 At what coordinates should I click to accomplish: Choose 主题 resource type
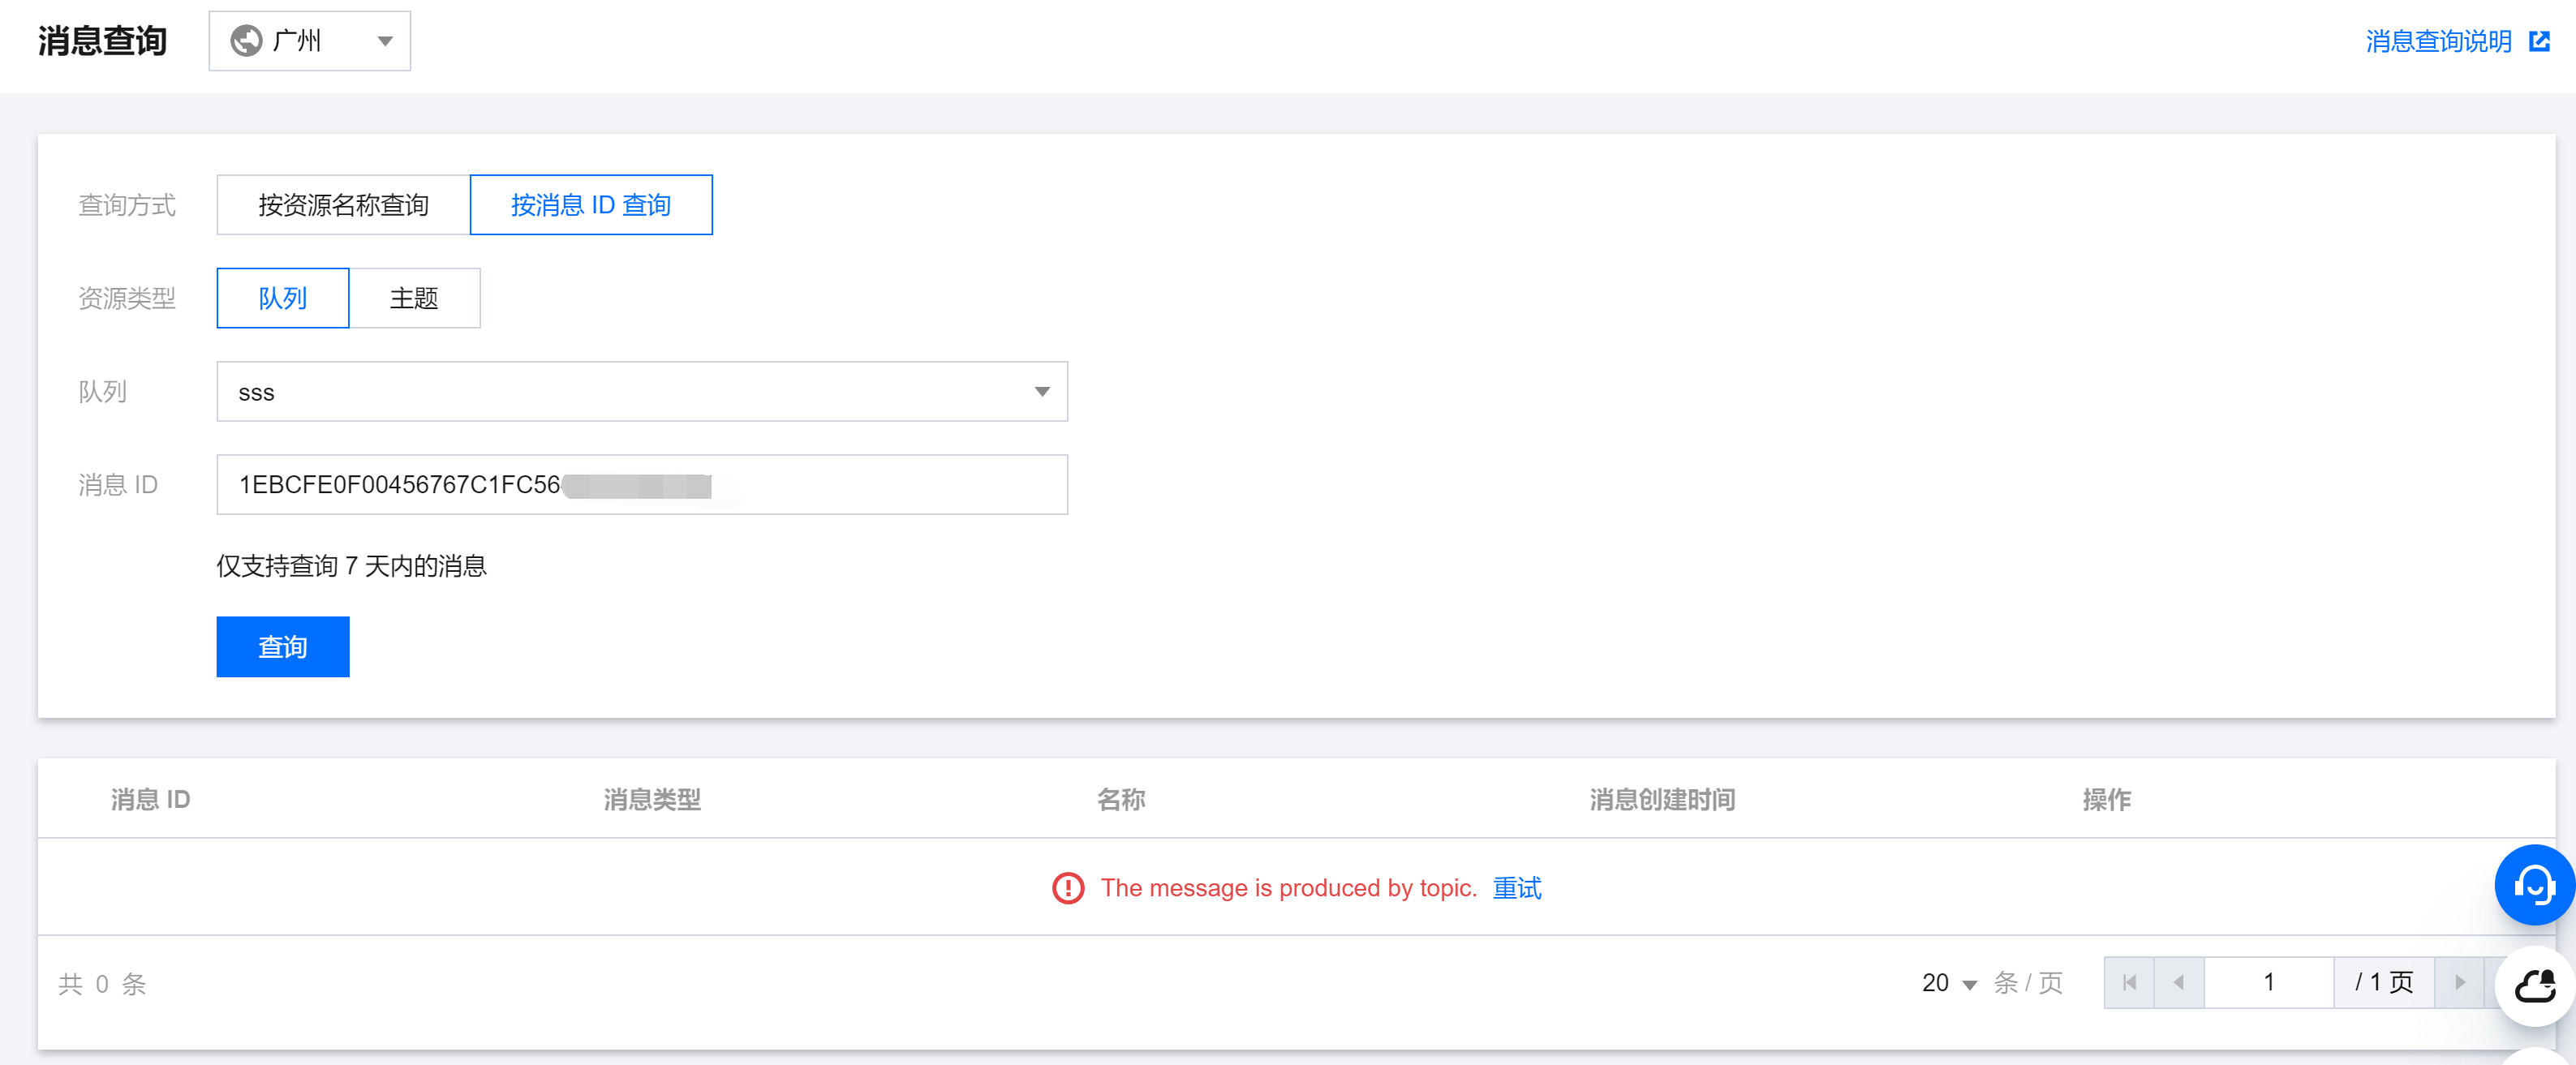point(414,298)
